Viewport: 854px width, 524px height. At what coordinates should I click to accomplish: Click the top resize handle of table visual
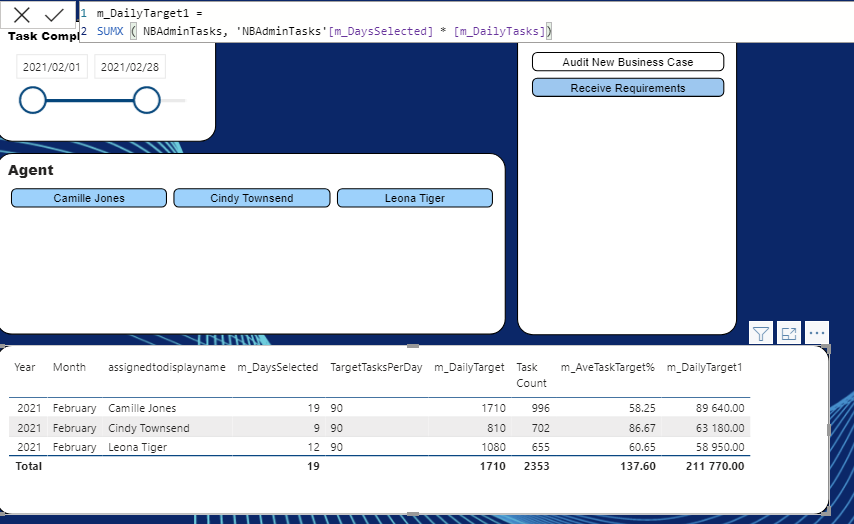(413, 346)
